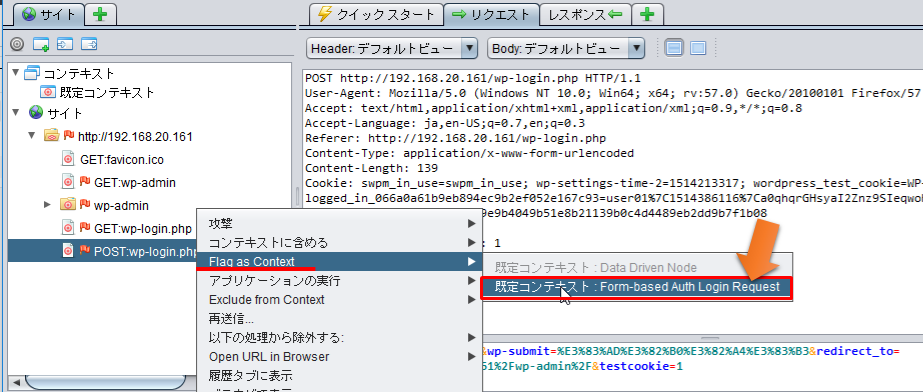Select the split header/body view toggle
The width and height of the screenshot is (923, 392).
(x=673, y=48)
